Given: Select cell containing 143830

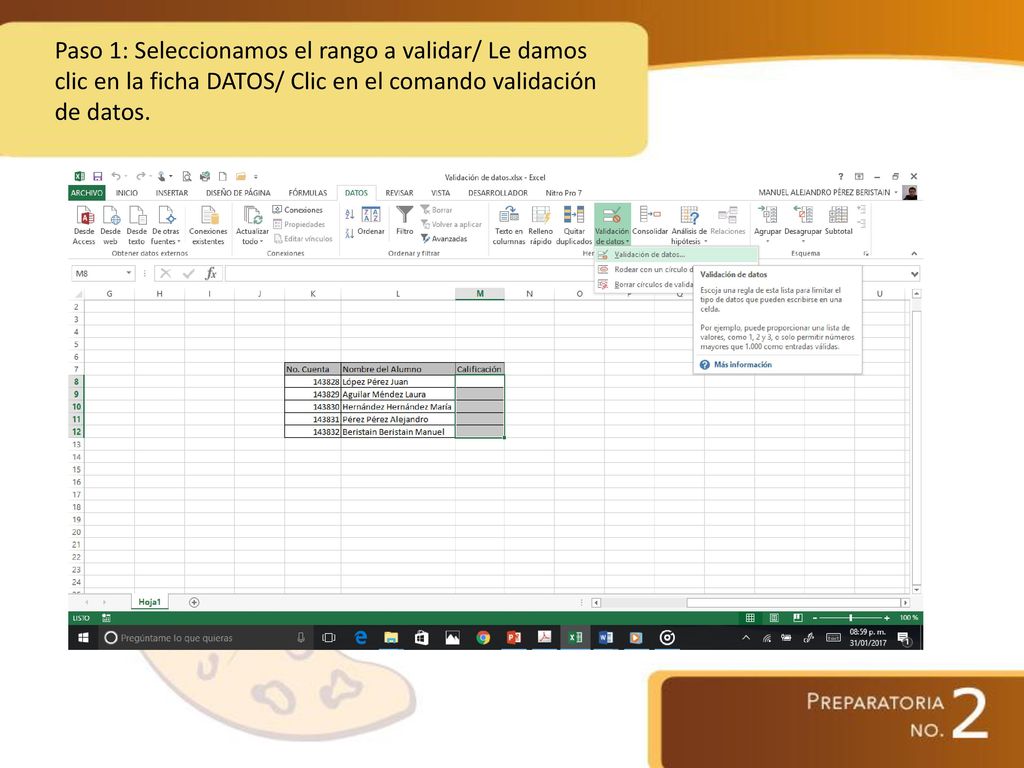Looking at the screenshot, I should pyautogui.click(x=312, y=407).
